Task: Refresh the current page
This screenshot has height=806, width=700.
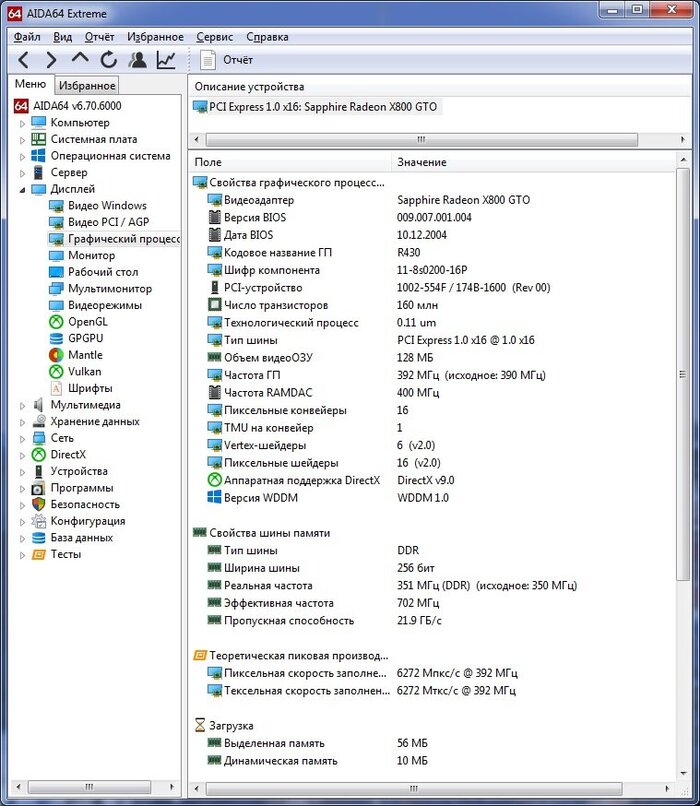Action: (108, 60)
